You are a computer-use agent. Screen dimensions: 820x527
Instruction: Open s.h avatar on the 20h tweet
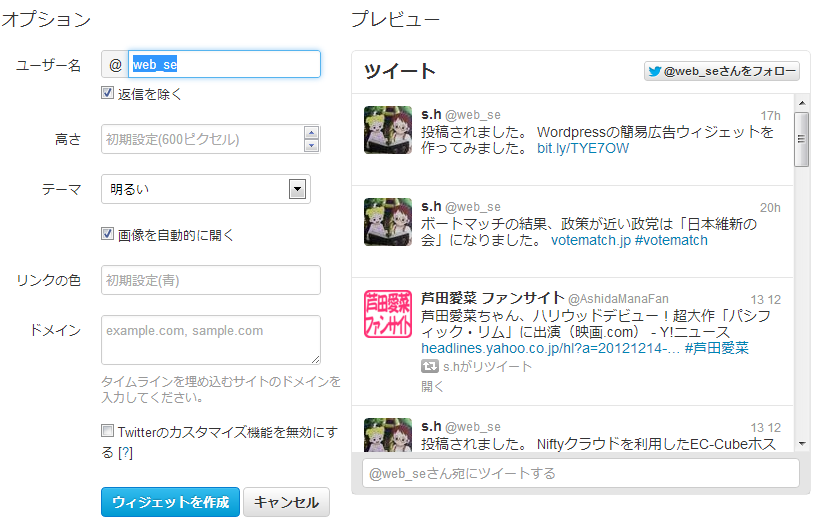point(388,222)
